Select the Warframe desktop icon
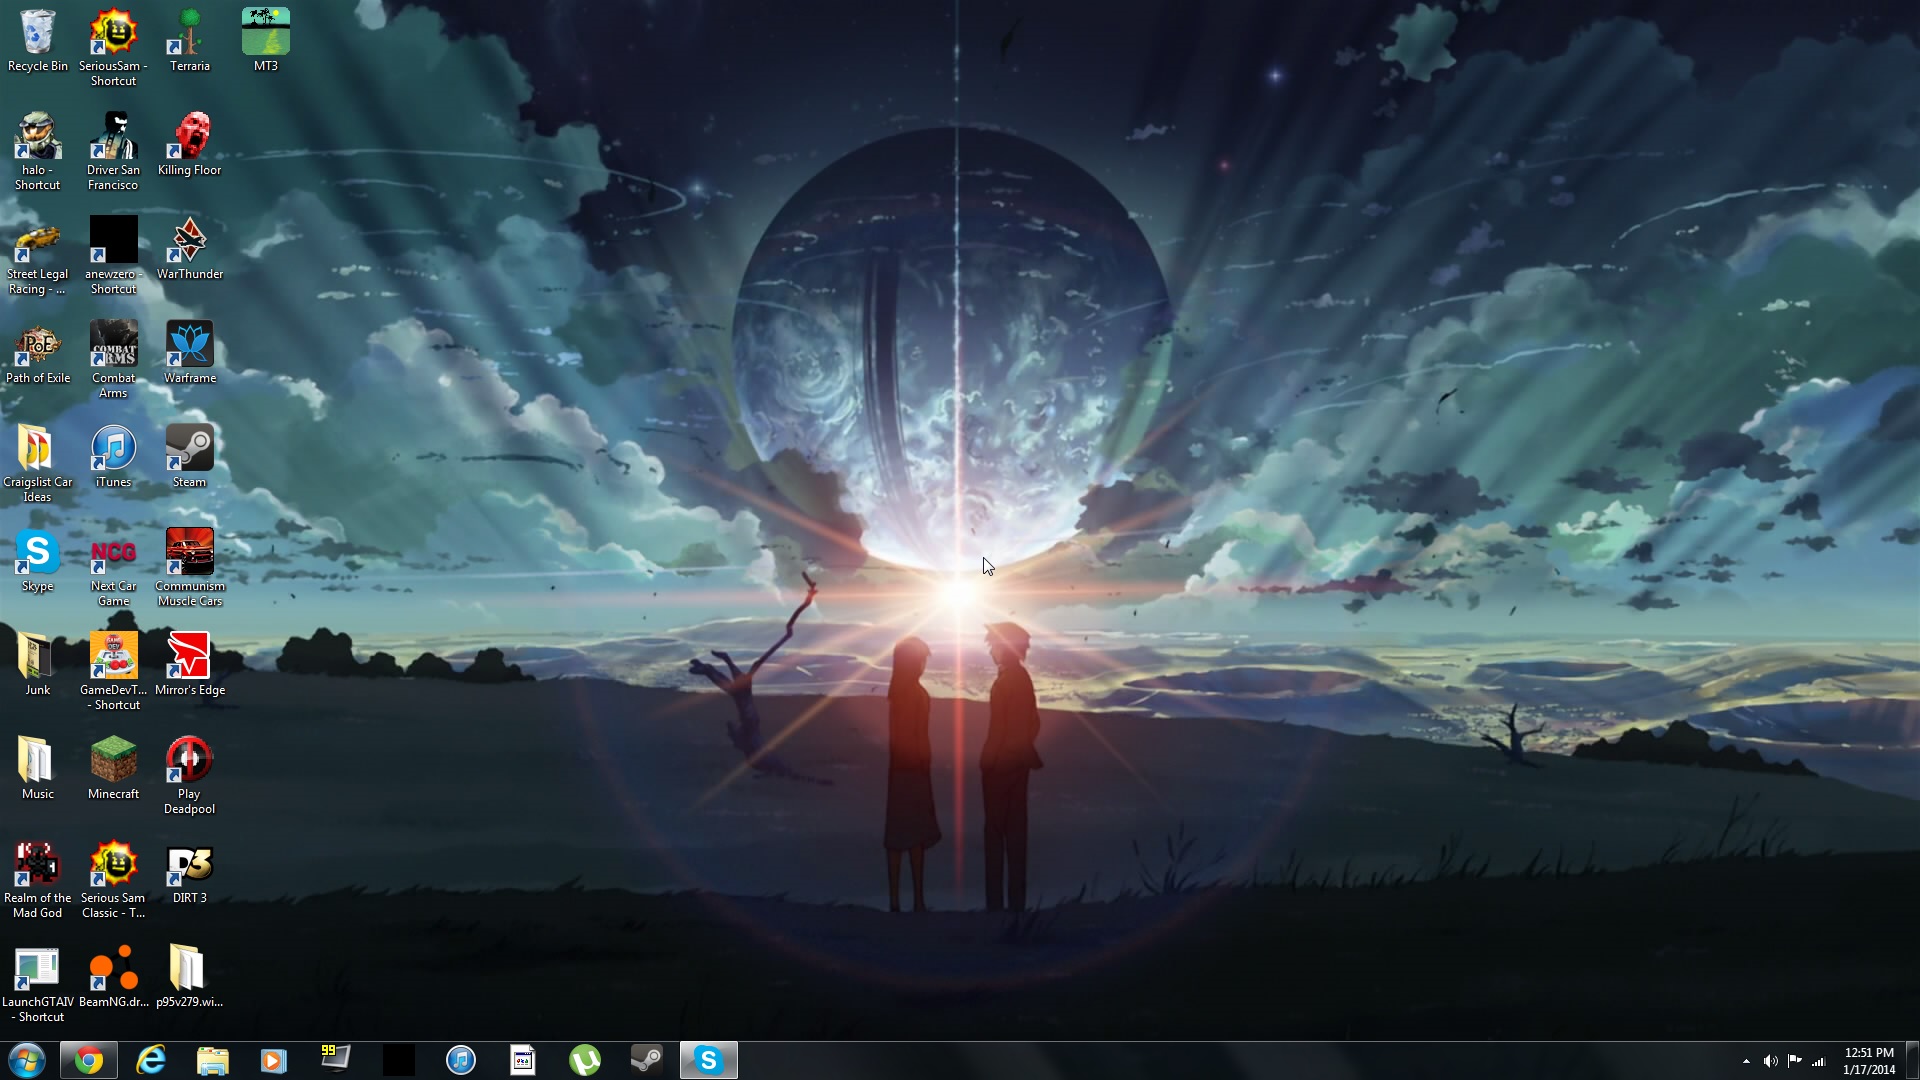This screenshot has height=1080, width=1920. click(190, 353)
